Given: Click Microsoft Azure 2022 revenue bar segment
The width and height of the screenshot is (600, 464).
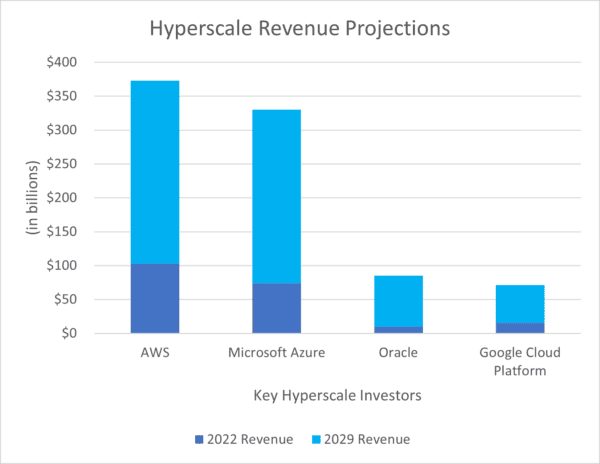Looking at the screenshot, I should click(277, 308).
